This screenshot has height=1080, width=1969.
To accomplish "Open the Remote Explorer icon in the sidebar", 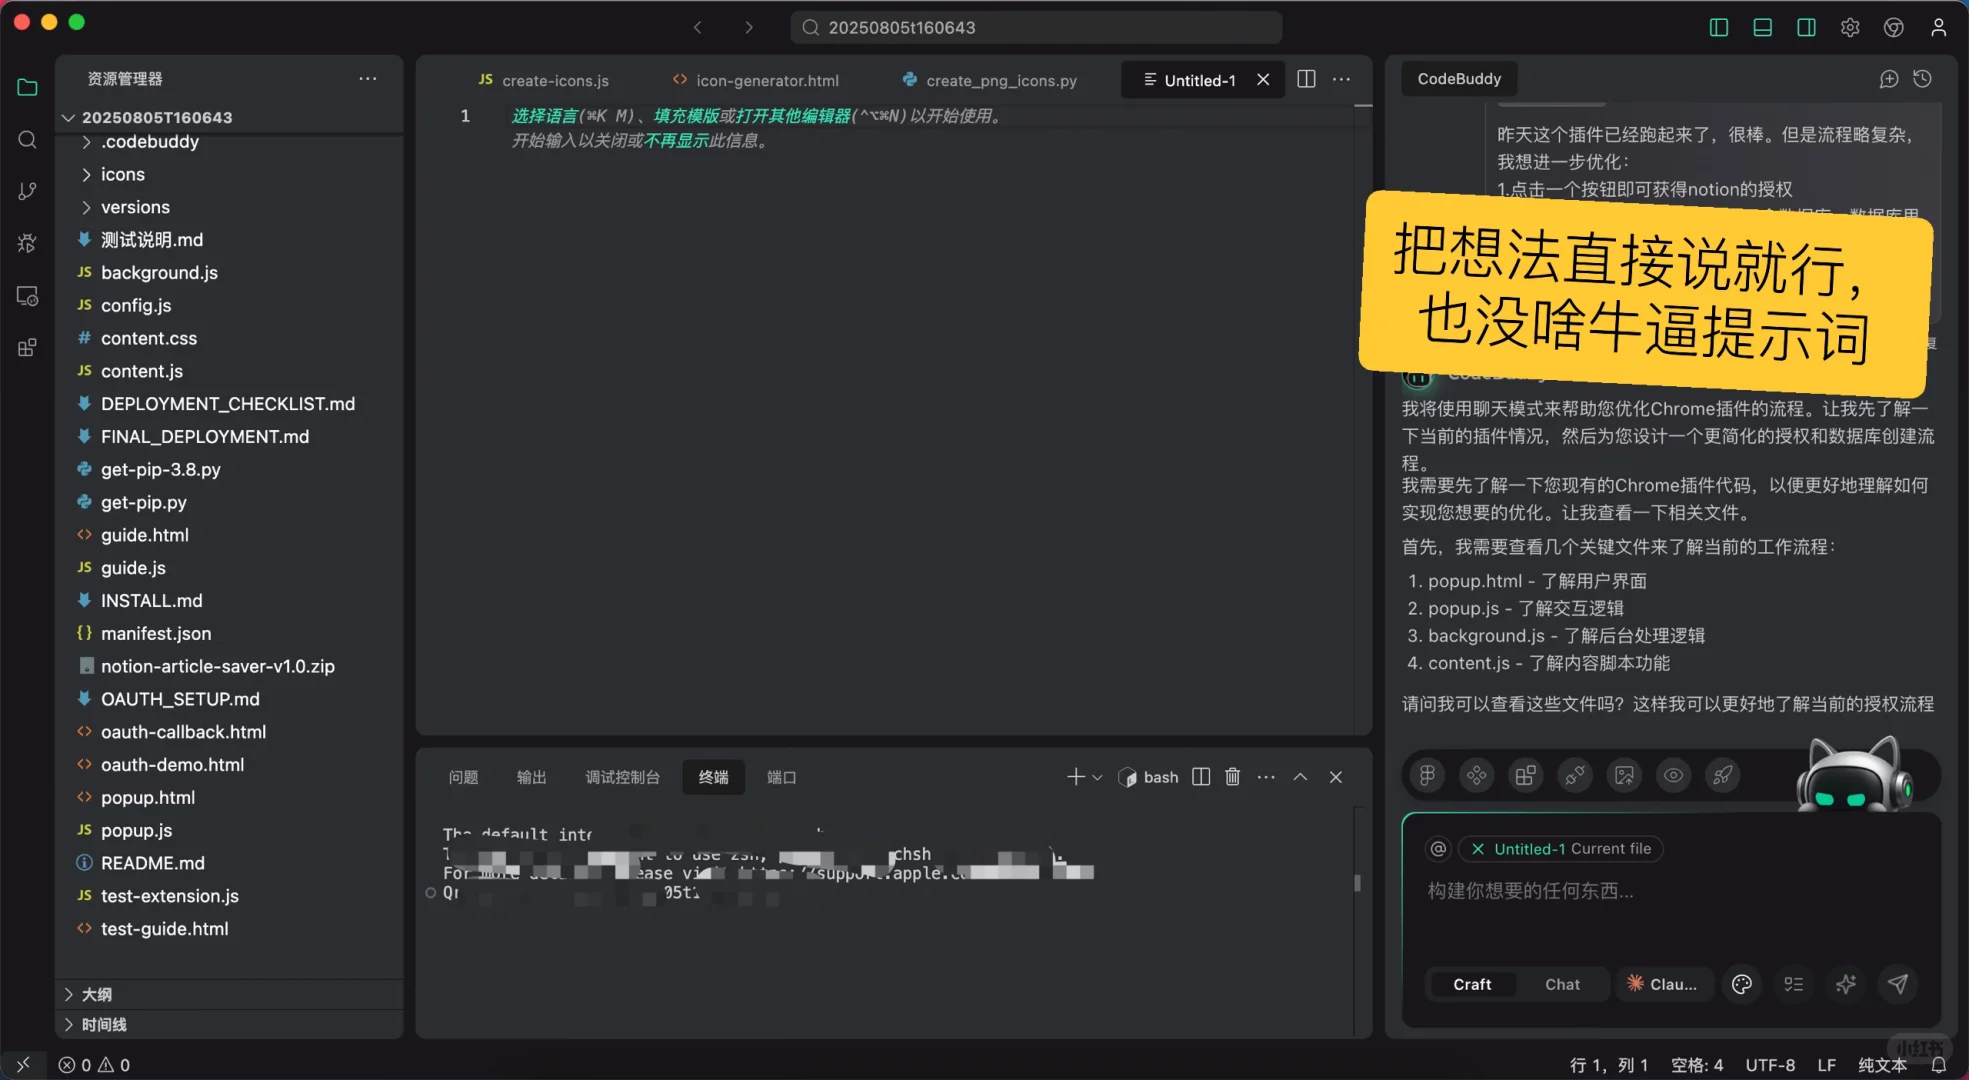I will click(27, 295).
